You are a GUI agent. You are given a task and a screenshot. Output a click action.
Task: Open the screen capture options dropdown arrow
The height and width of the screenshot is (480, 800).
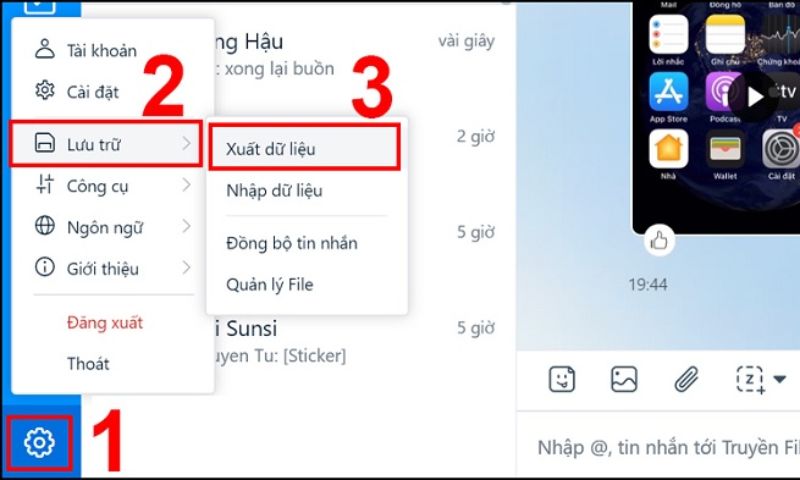779,379
